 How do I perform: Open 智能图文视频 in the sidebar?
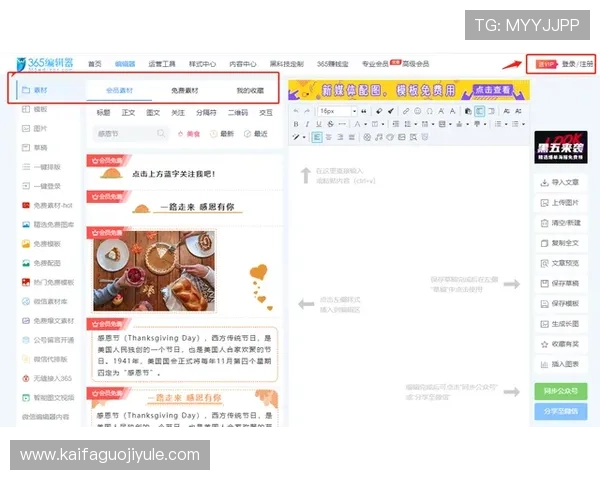pos(48,398)
